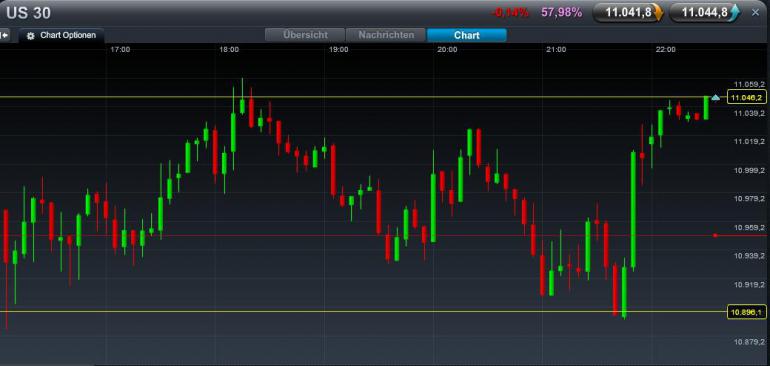
Task: Select the upper yellow line label 11.046,2
Action: [x=746, y=98]
